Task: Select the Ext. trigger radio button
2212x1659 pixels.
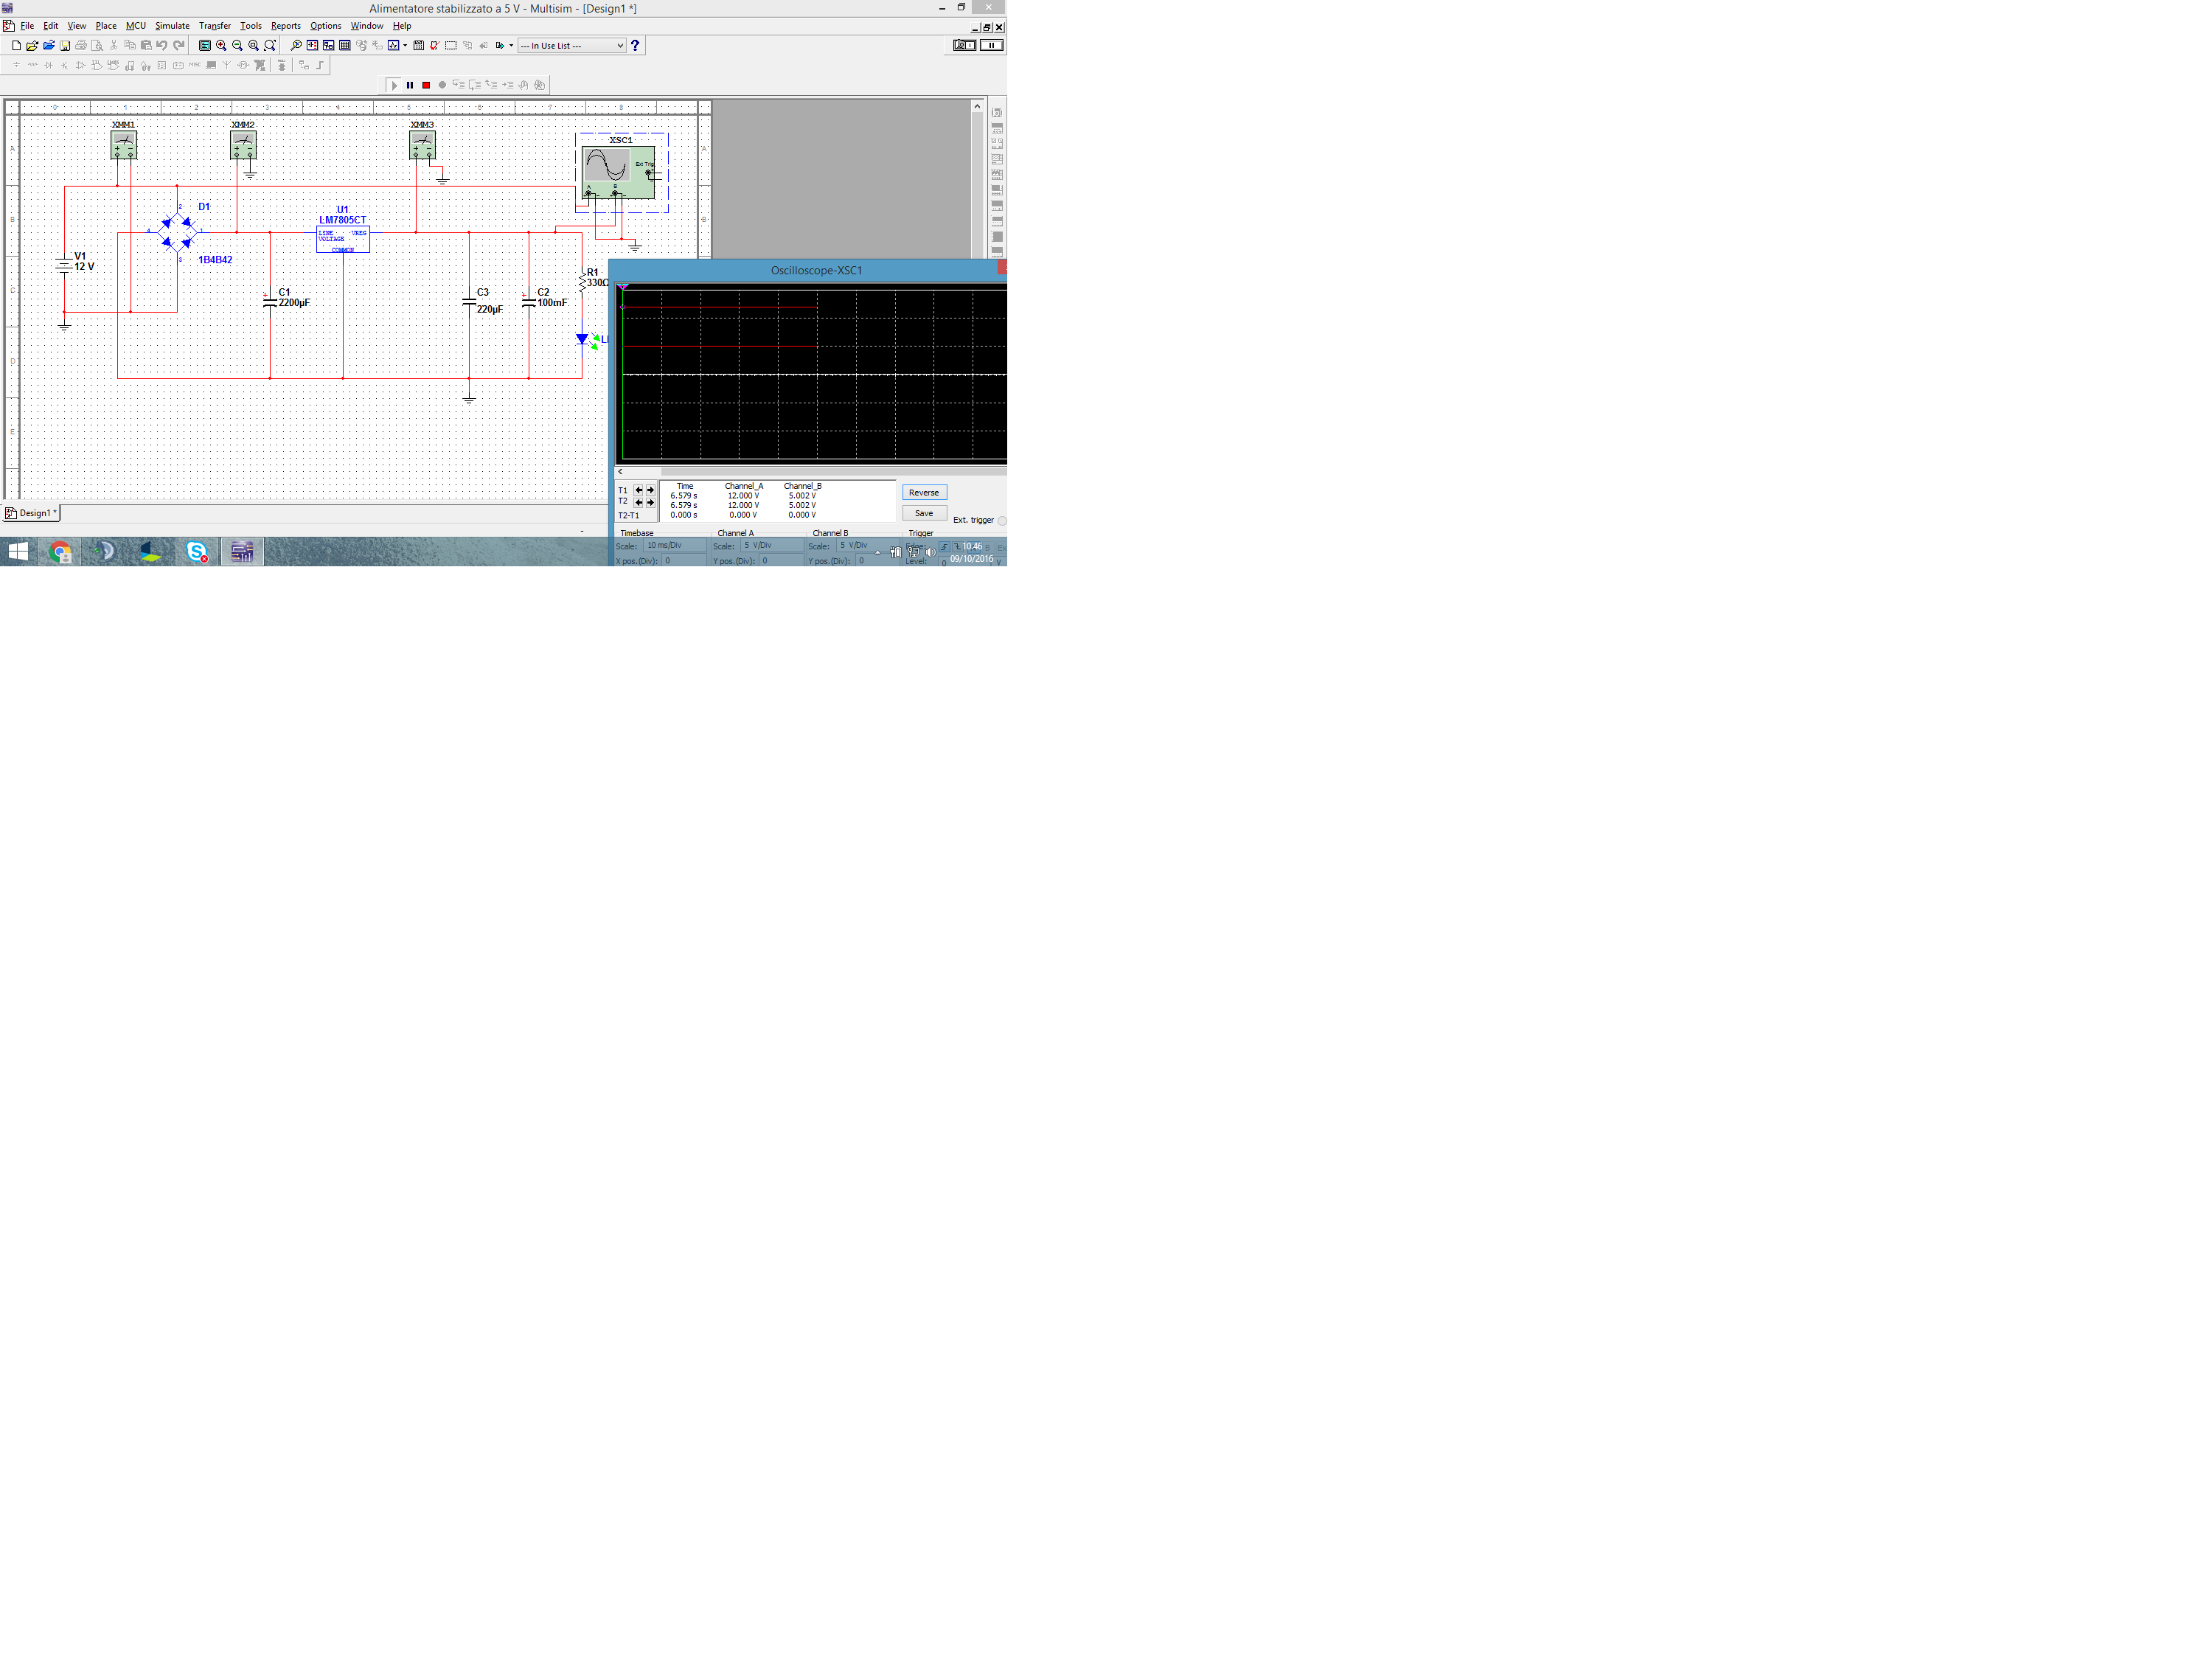Action: [1001, 520]
